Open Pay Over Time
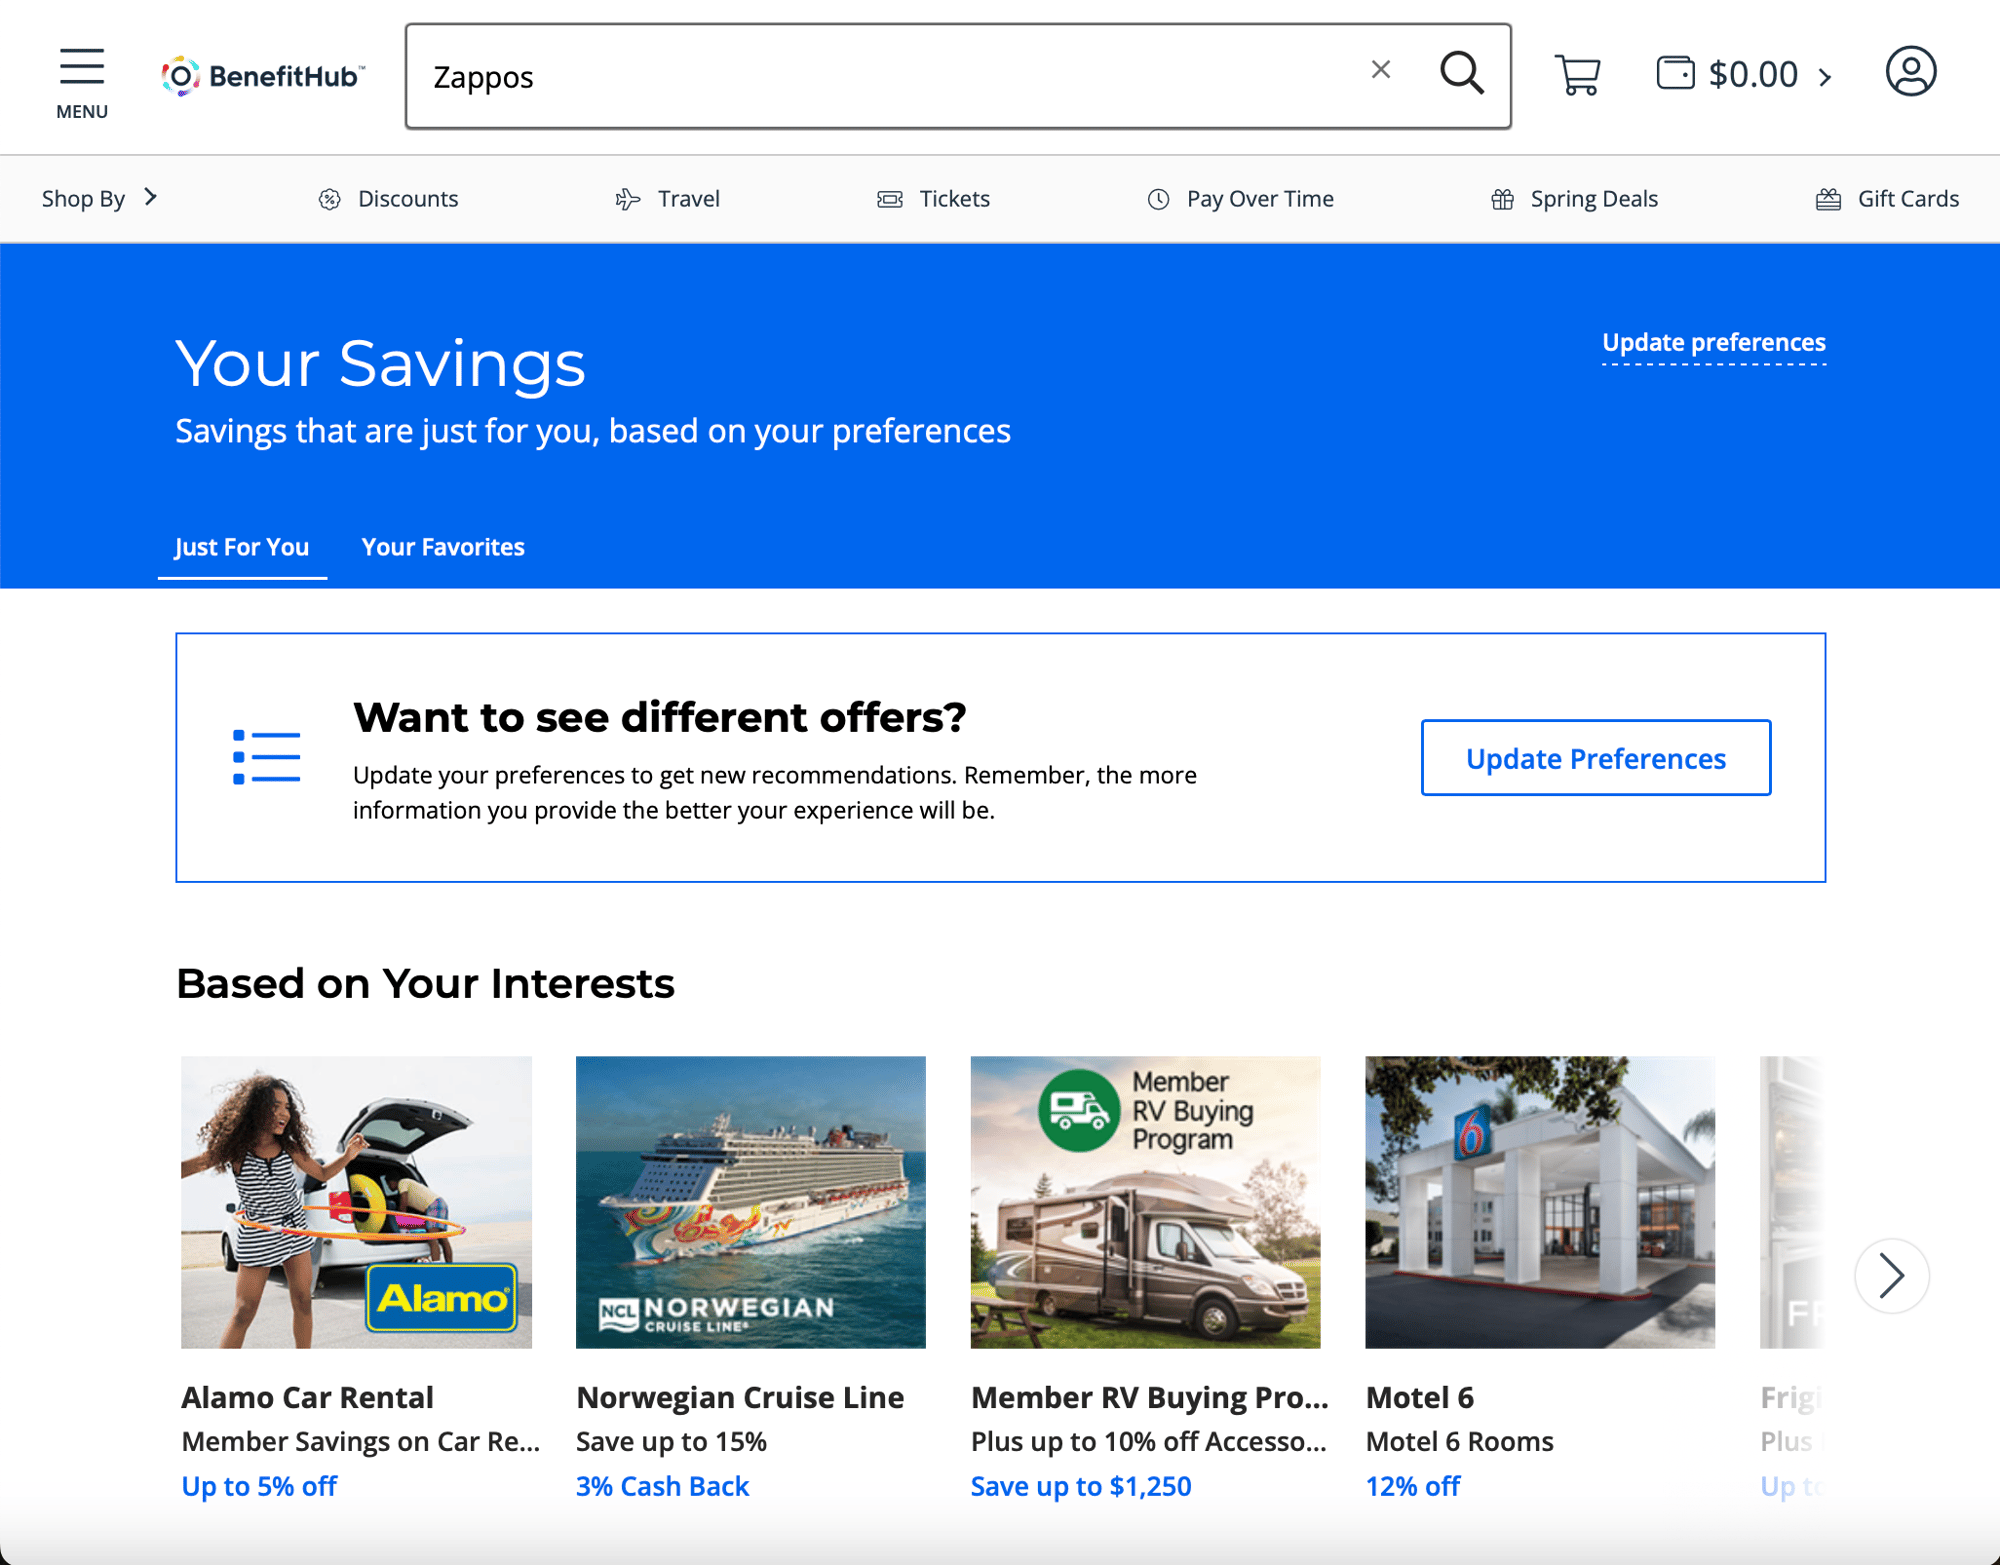The width and height of the screenshot is (2000, 1565). click(1240, 199)
